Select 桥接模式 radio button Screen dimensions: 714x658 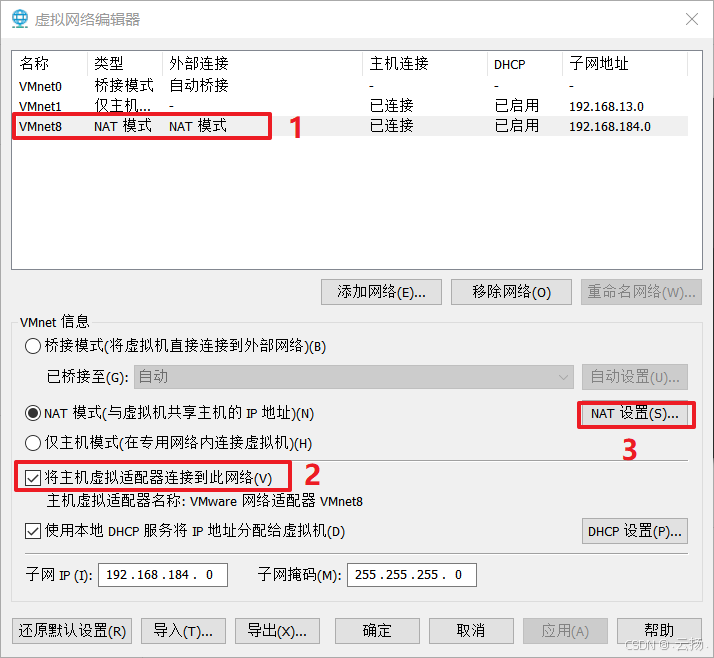coord(33,346)
